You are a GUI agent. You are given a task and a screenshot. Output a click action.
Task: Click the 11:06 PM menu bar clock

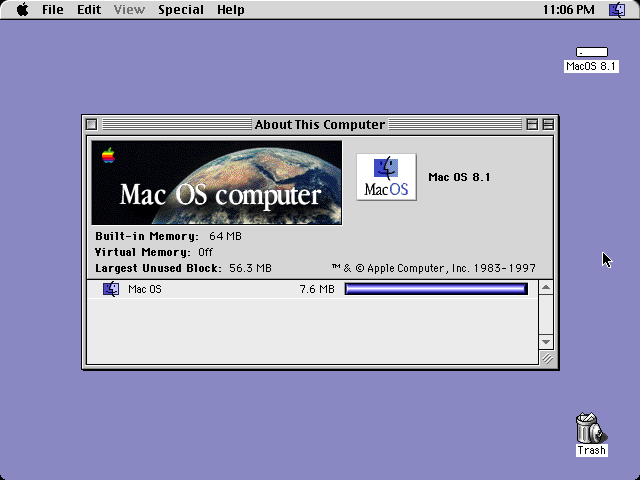tap(568, 9)
